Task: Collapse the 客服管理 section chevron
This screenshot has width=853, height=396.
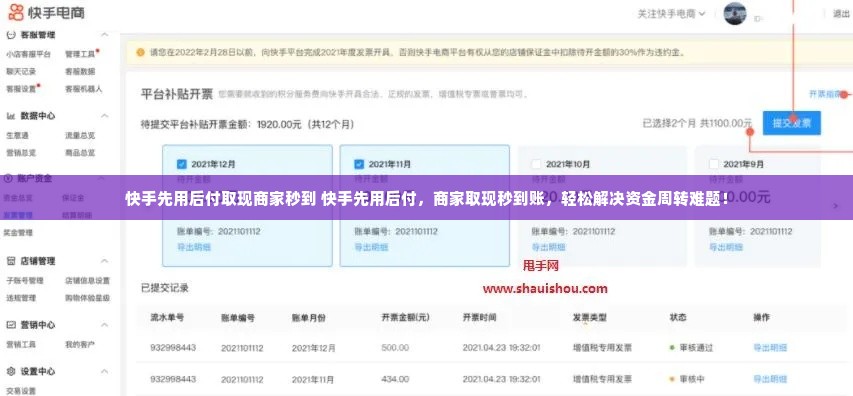Action: 105,35
